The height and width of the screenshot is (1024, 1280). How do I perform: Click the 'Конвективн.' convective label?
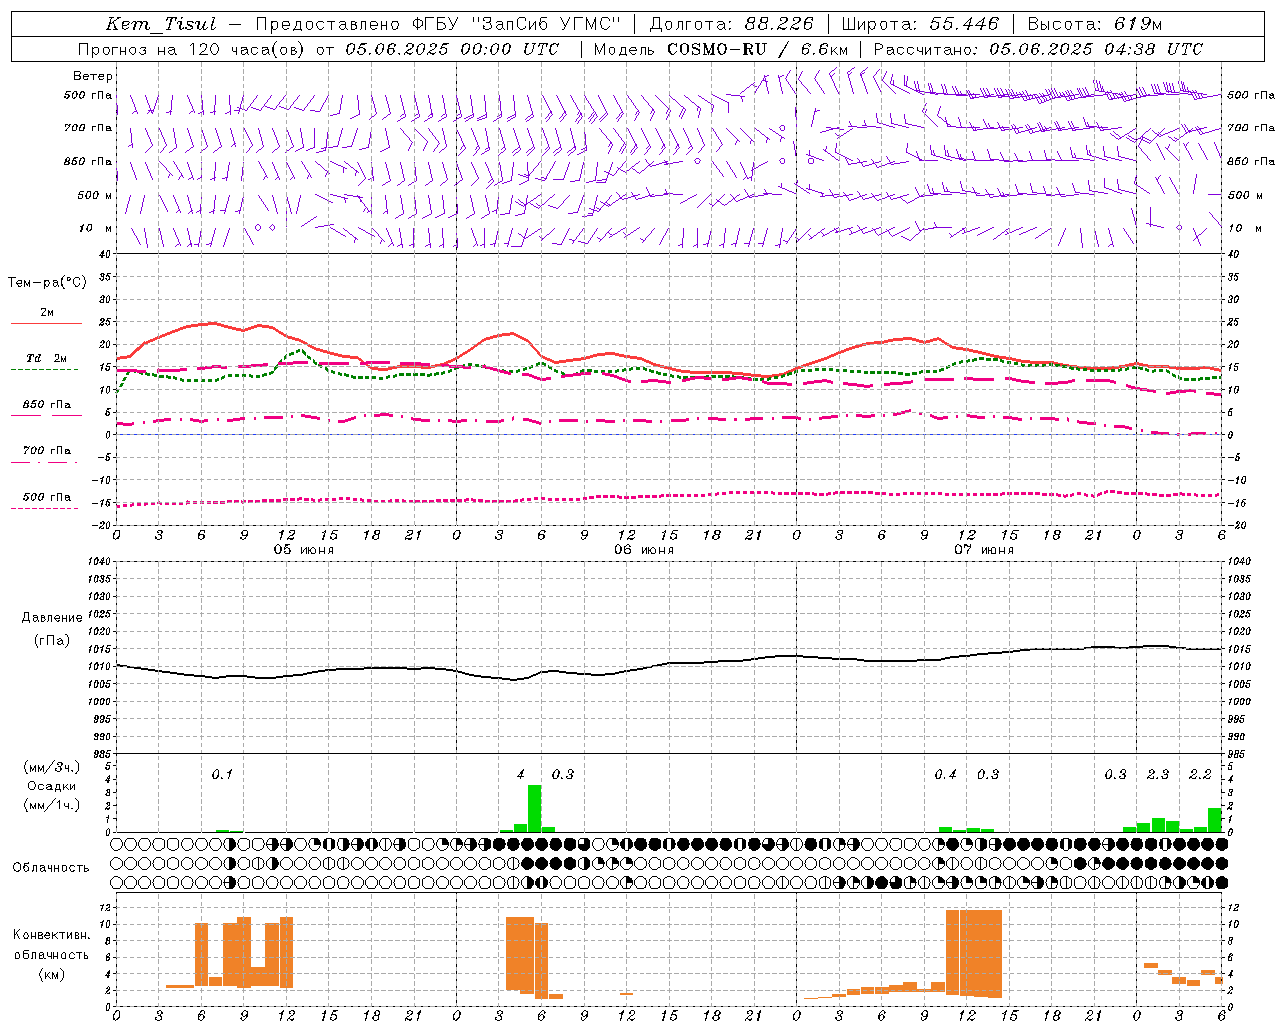[x=51, y=935]
